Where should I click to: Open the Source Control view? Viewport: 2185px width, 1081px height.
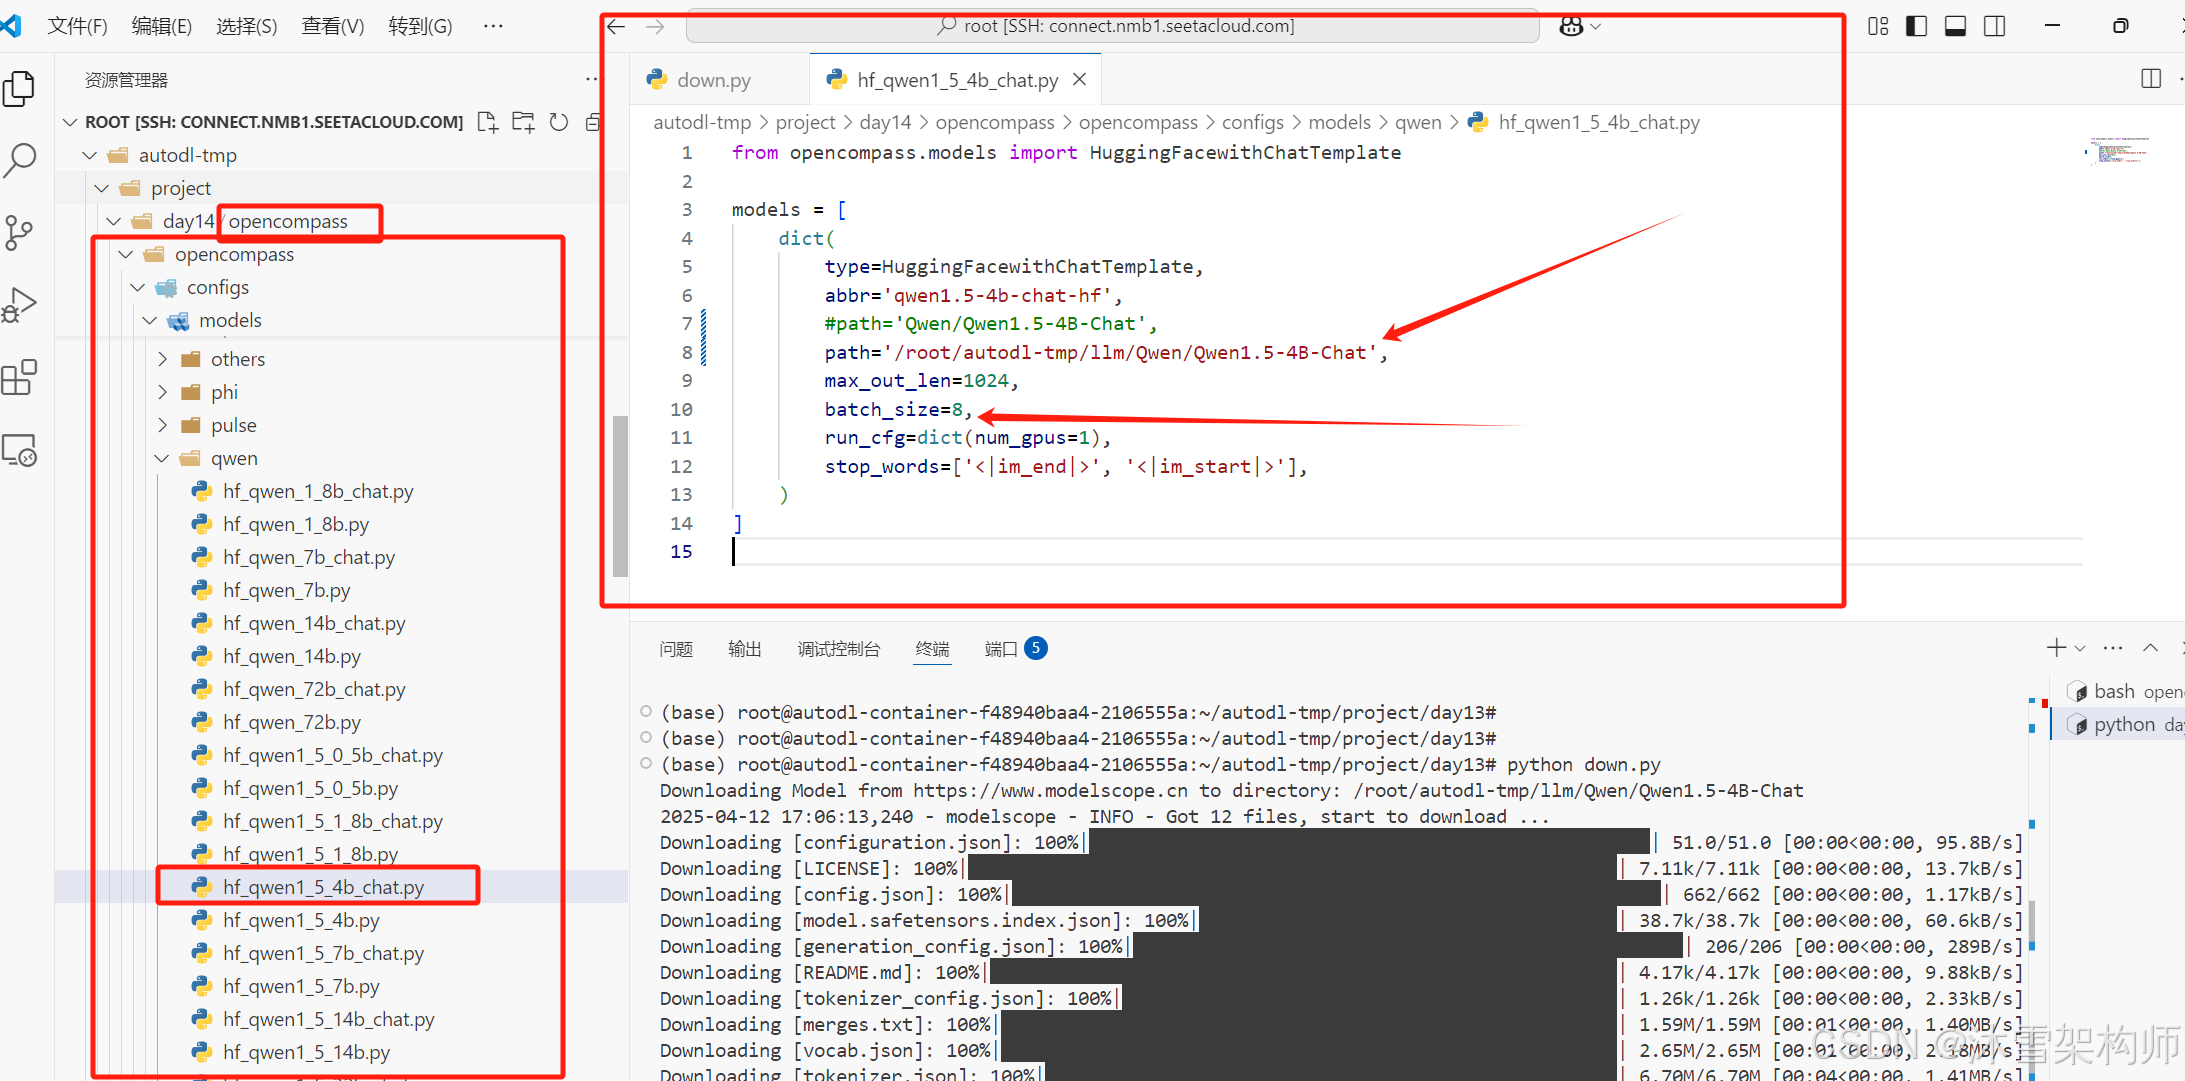pyautogui.click(x=19, y=232)
